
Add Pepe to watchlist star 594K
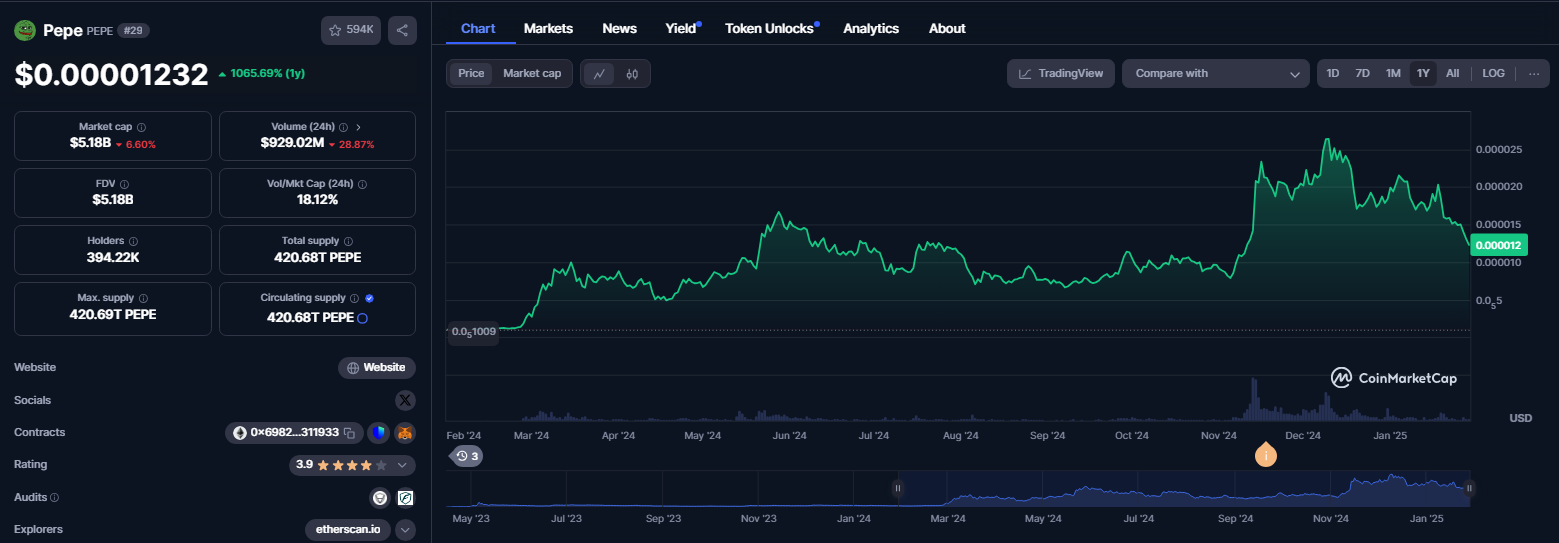coord(351,30)
